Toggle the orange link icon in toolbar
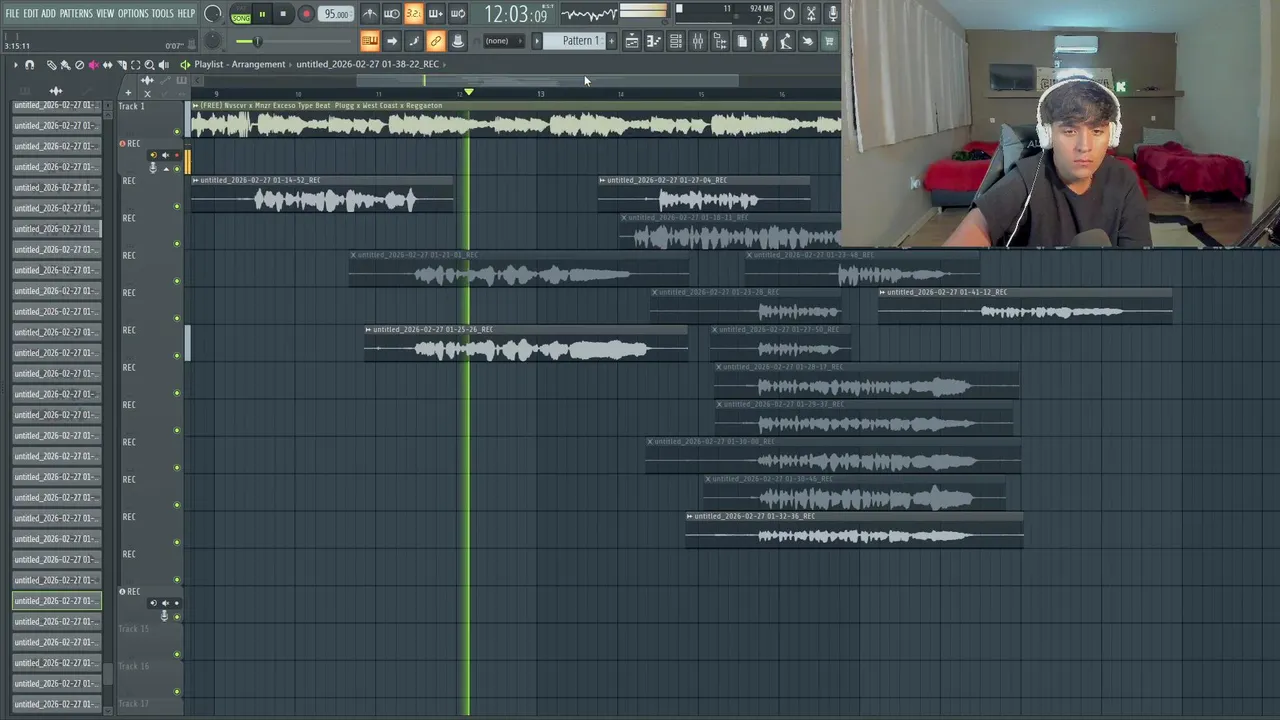Viewport: 1280px width, 720px height. (x=436, y=41)
